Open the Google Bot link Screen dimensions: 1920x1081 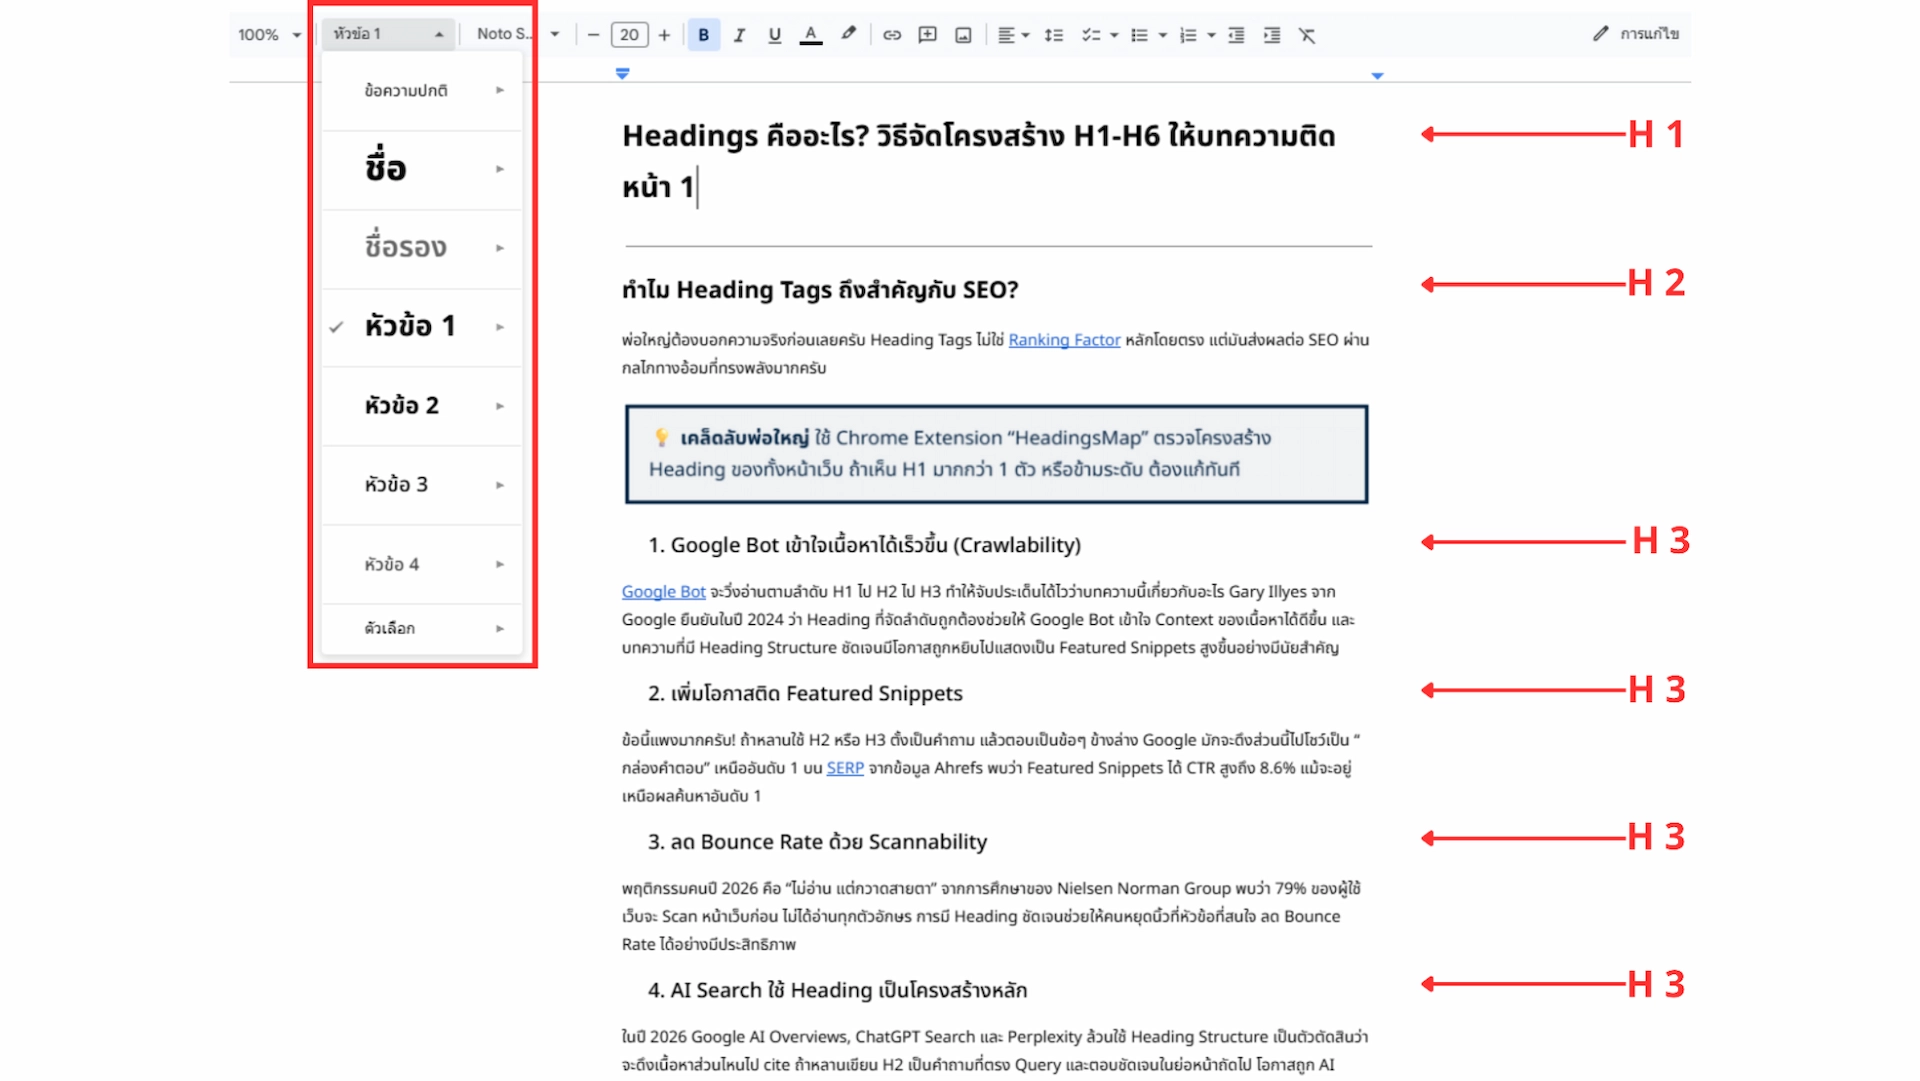[663, 592]
